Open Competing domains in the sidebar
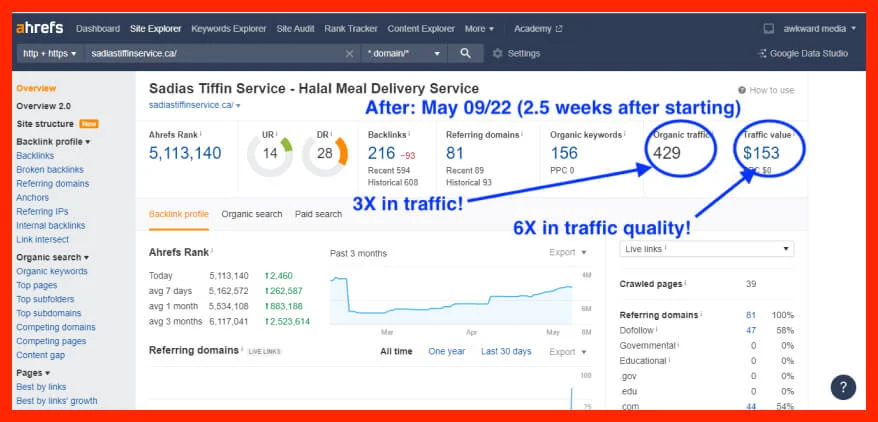 click(x=56, y=327)
